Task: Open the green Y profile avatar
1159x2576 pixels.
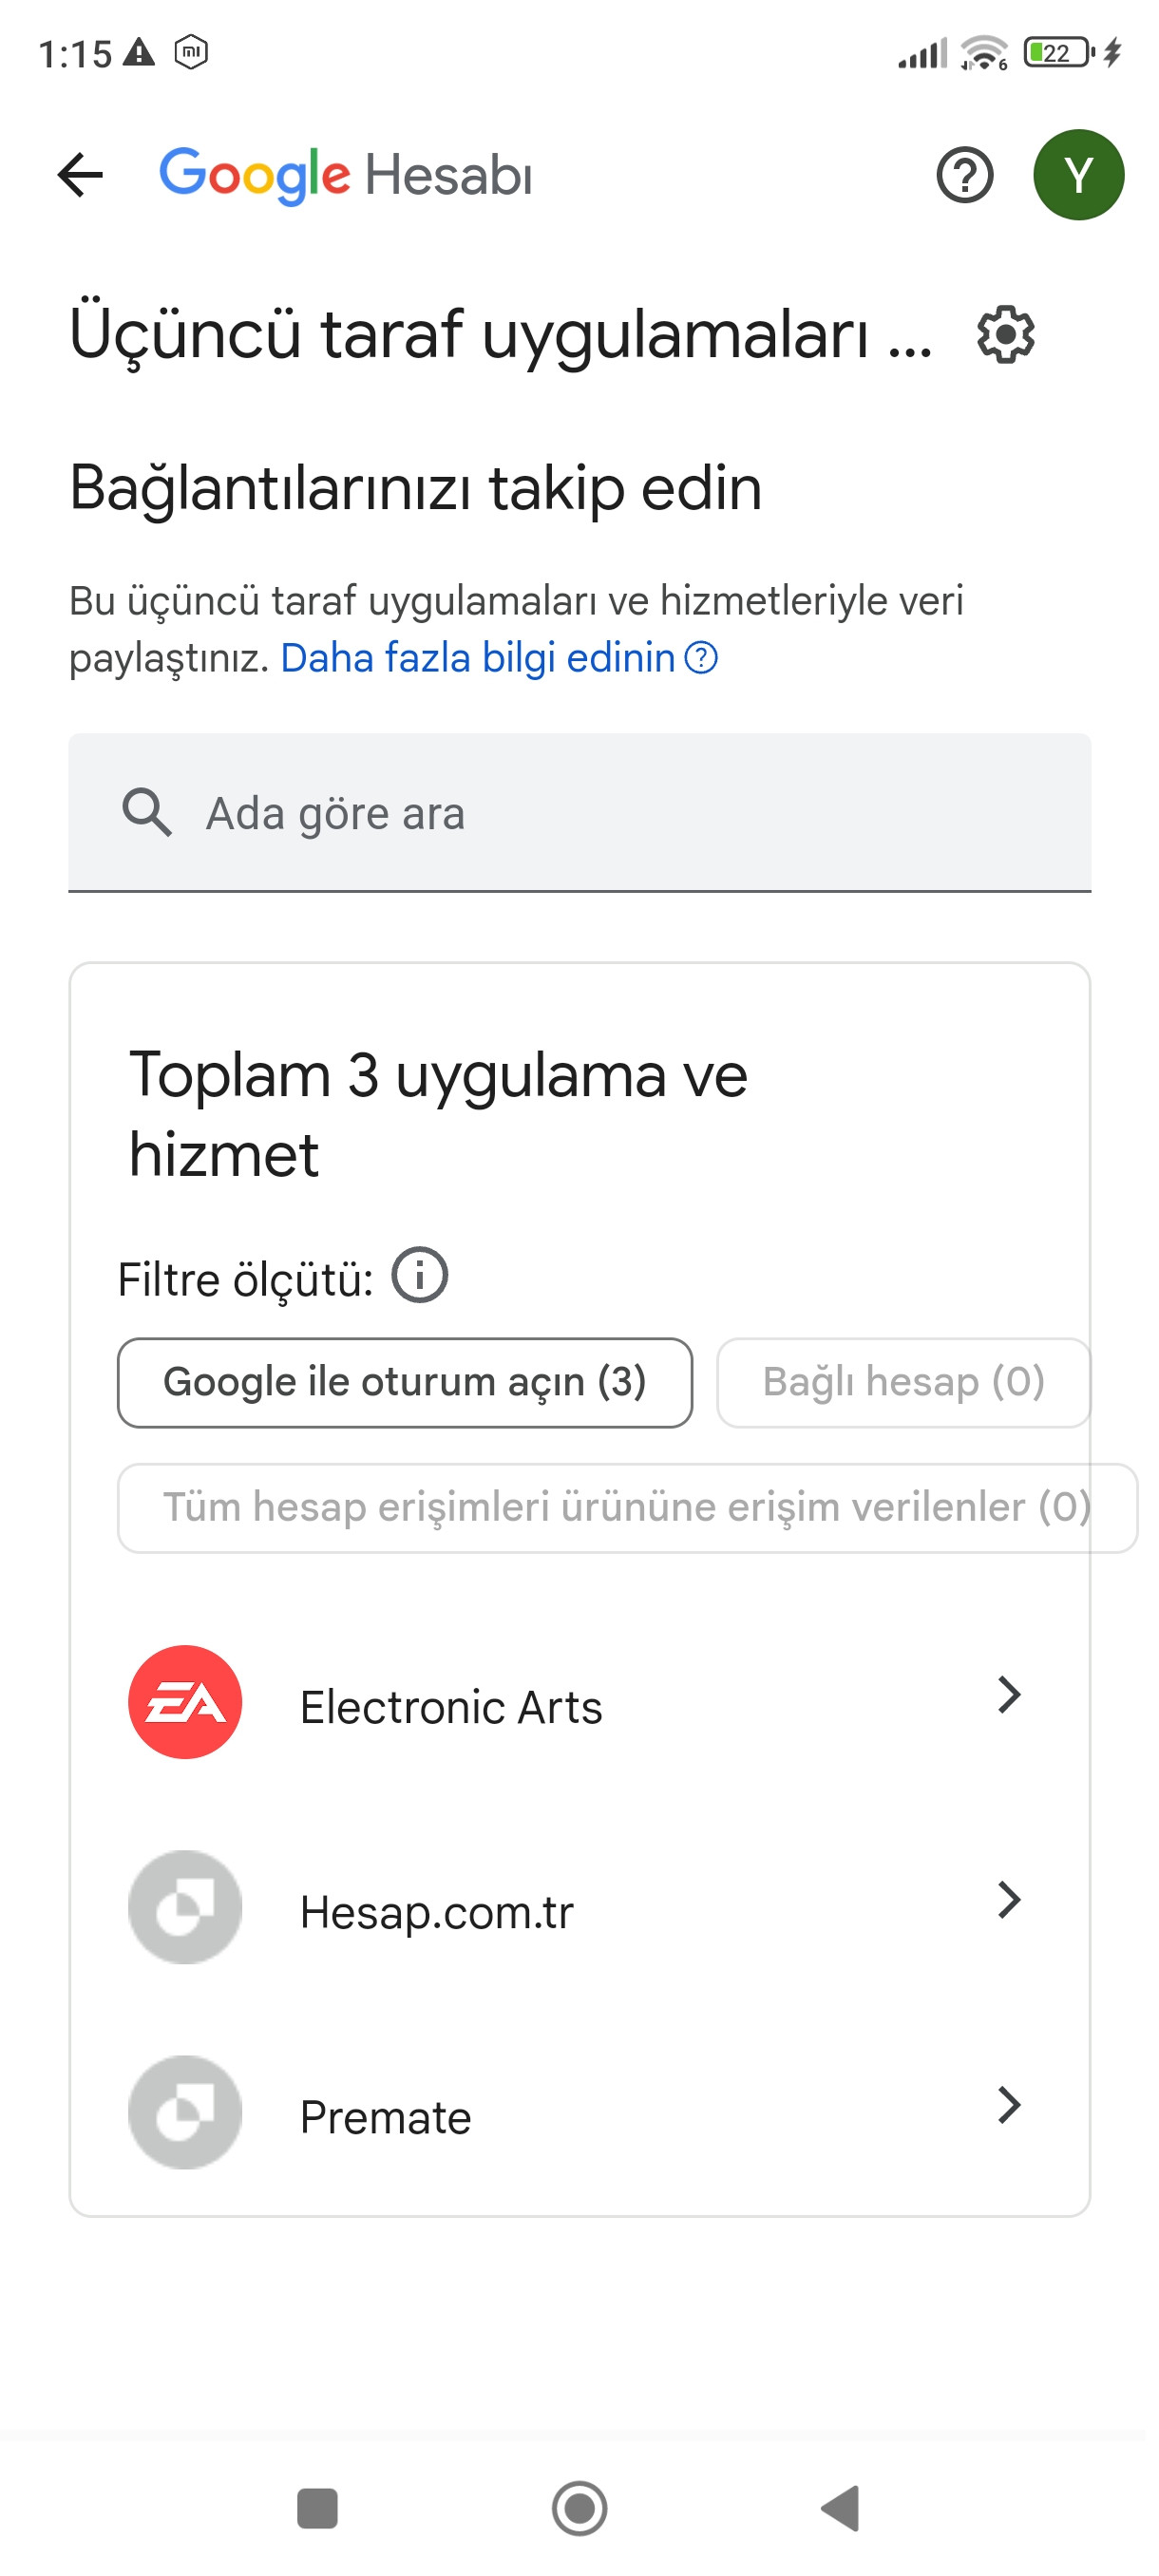Action: [1077, 175]
